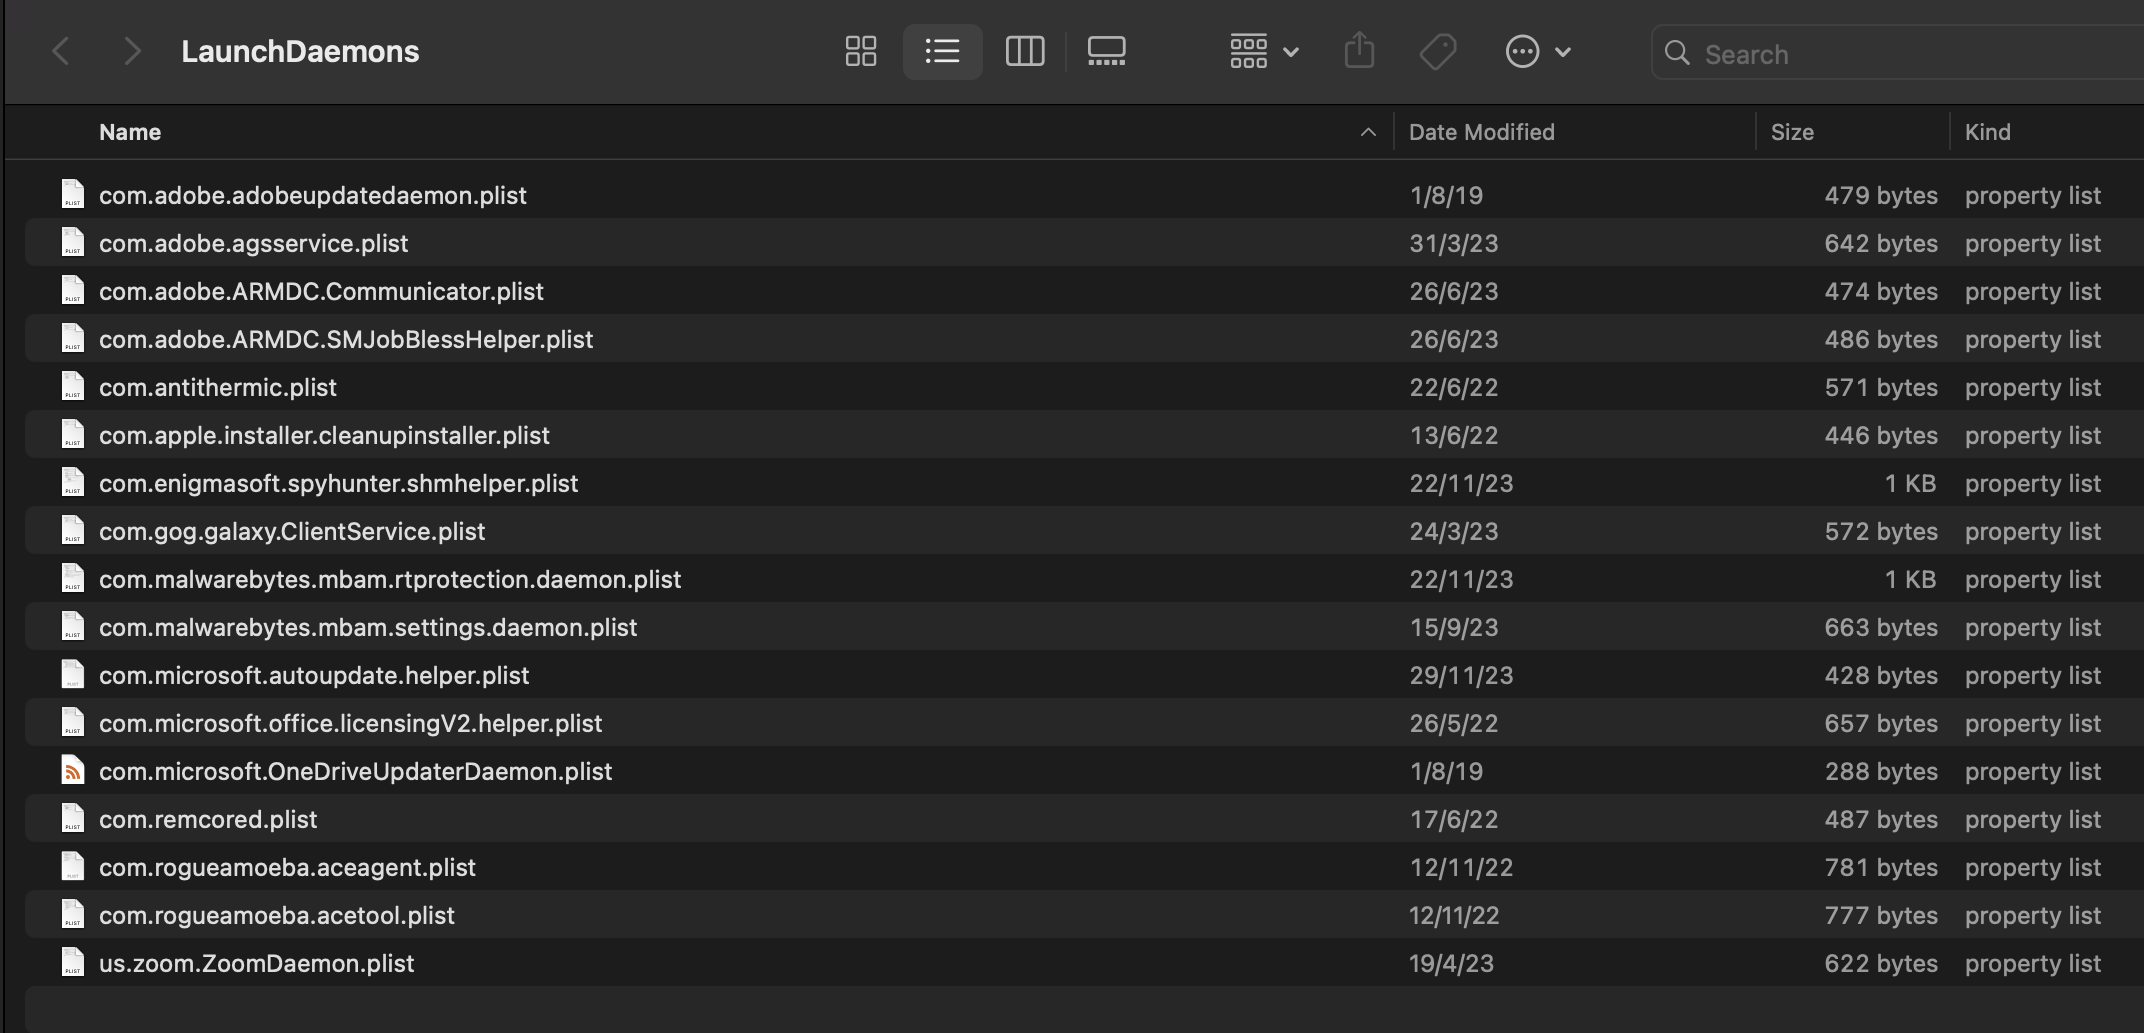Sort by Size column header
The image size is (2144, 1033).
1792,132
